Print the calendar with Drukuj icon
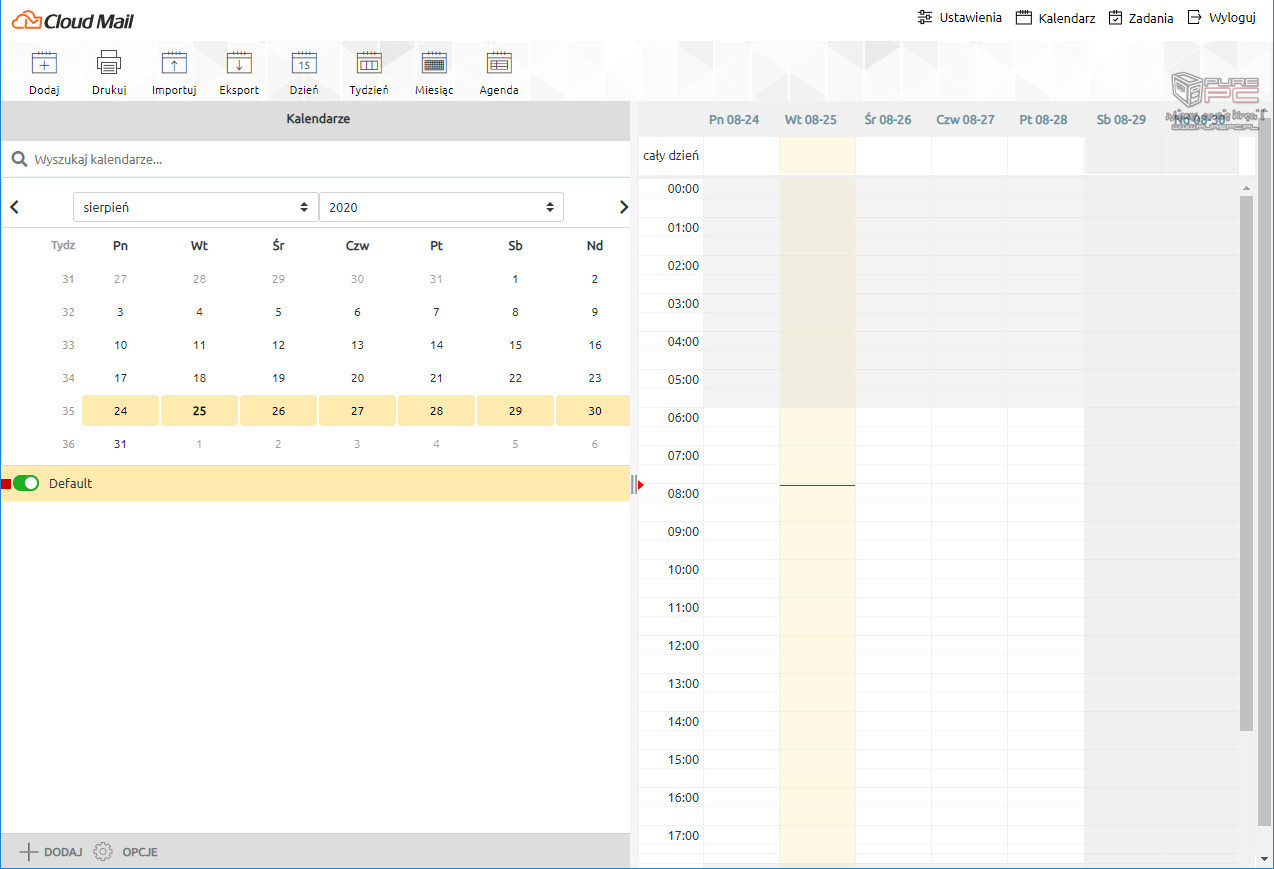Viewport: 1274px width, 869px height. click(x=109, y=64)
